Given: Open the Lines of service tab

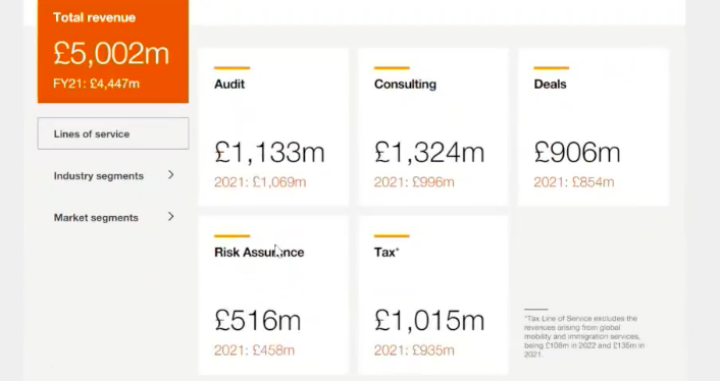Looking at the screenshot, I should [113, 134].
